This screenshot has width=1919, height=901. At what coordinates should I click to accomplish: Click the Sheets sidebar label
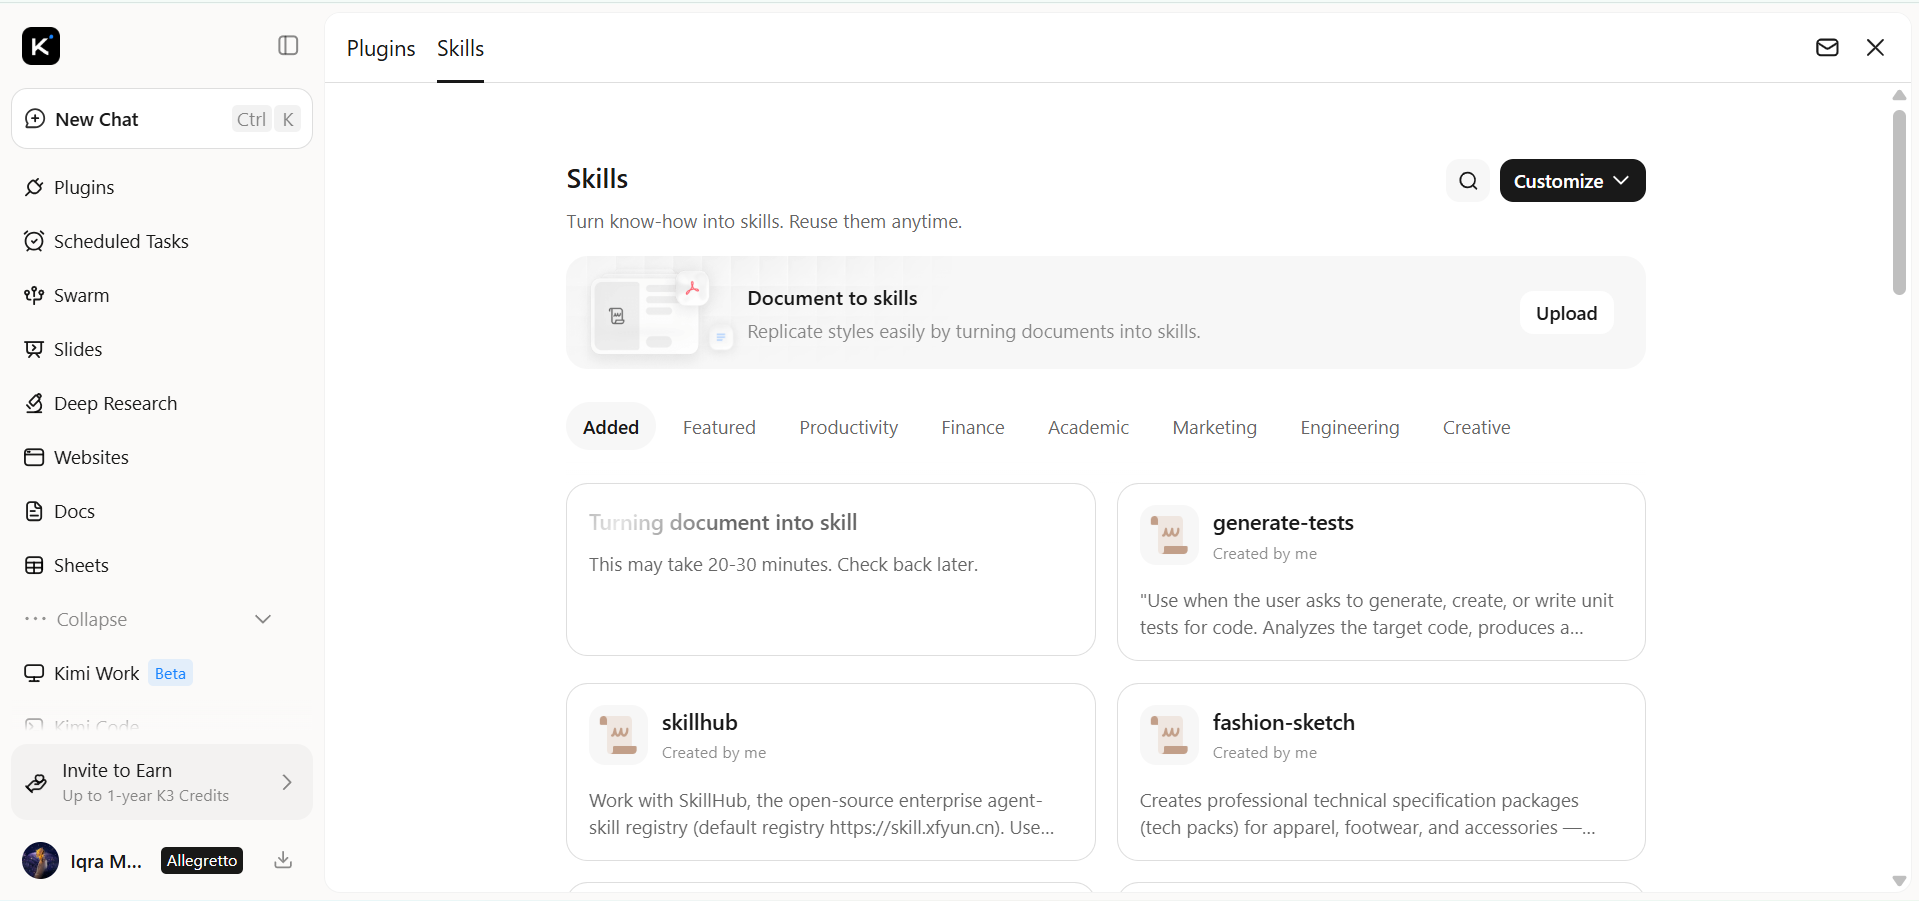click(81, 565)
